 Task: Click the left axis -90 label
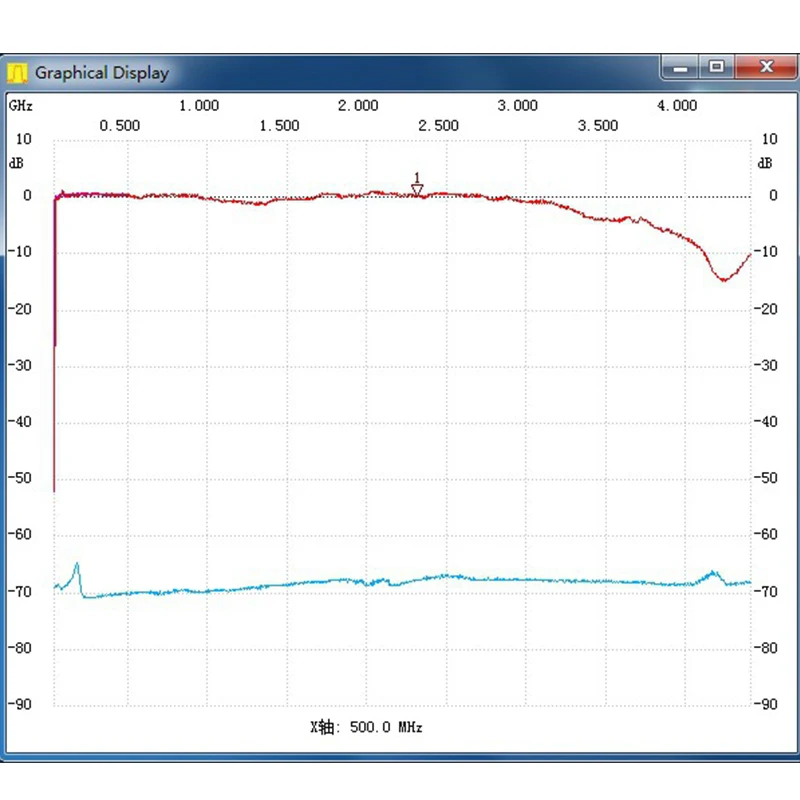coord(20,705)
